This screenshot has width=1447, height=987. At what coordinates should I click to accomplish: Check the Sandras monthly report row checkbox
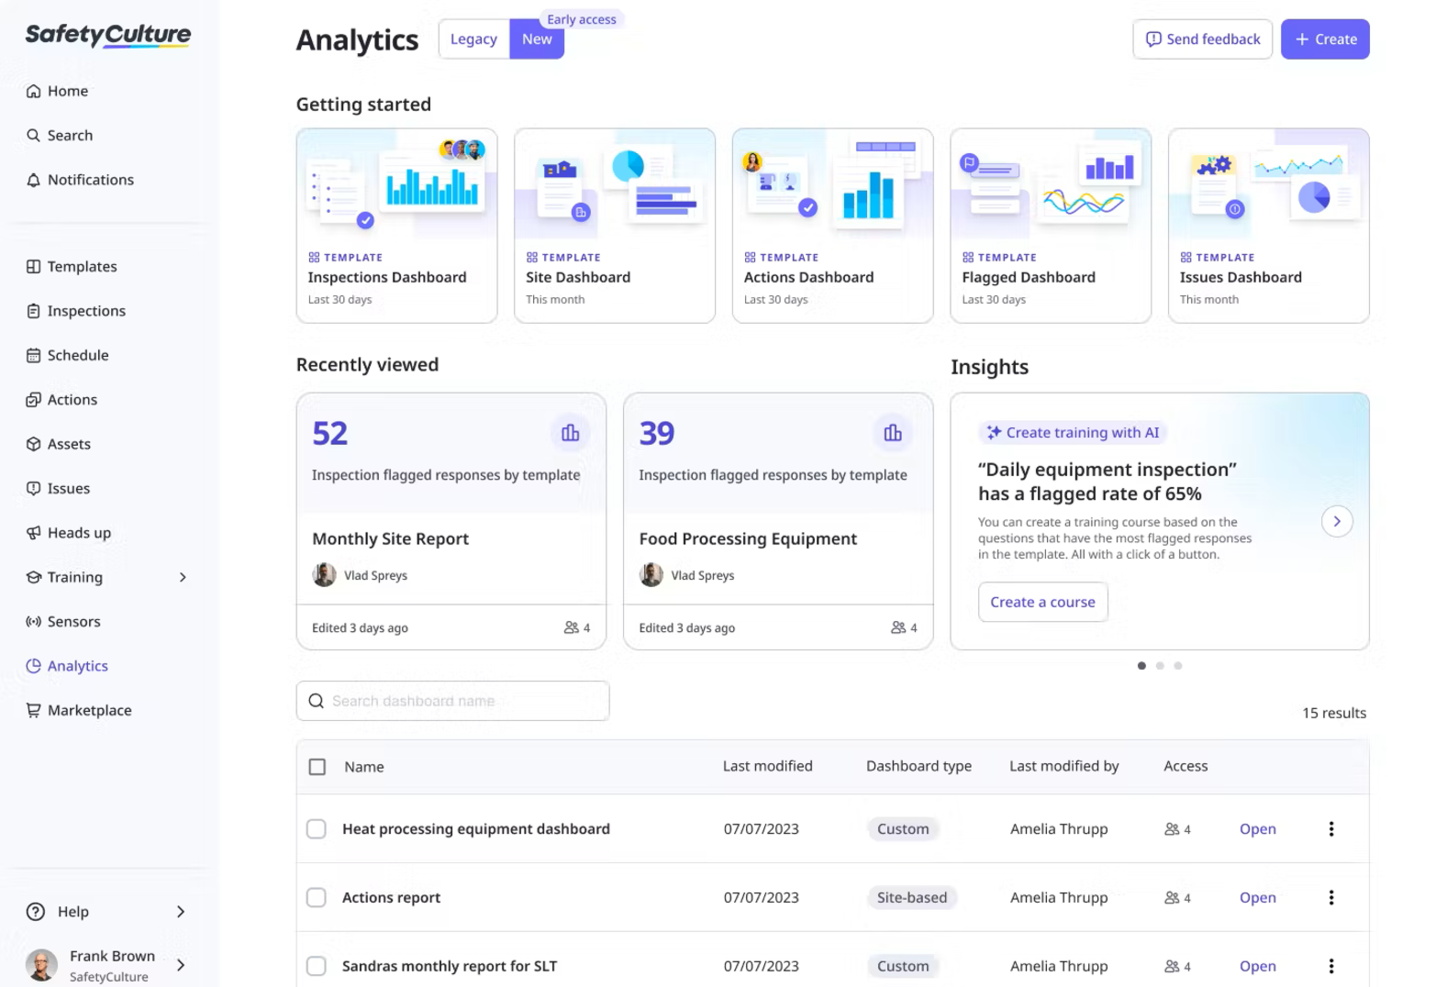pos(316,966)
